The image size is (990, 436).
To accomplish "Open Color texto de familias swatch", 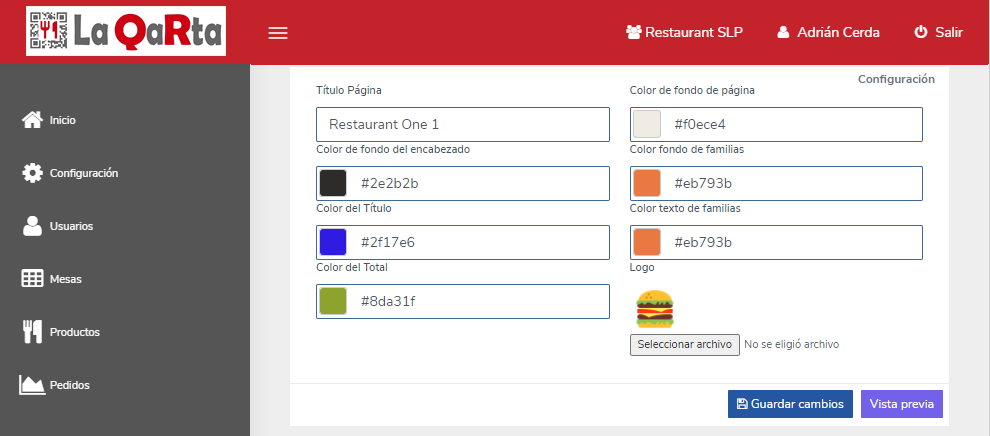I will click(x=647, y=242).
